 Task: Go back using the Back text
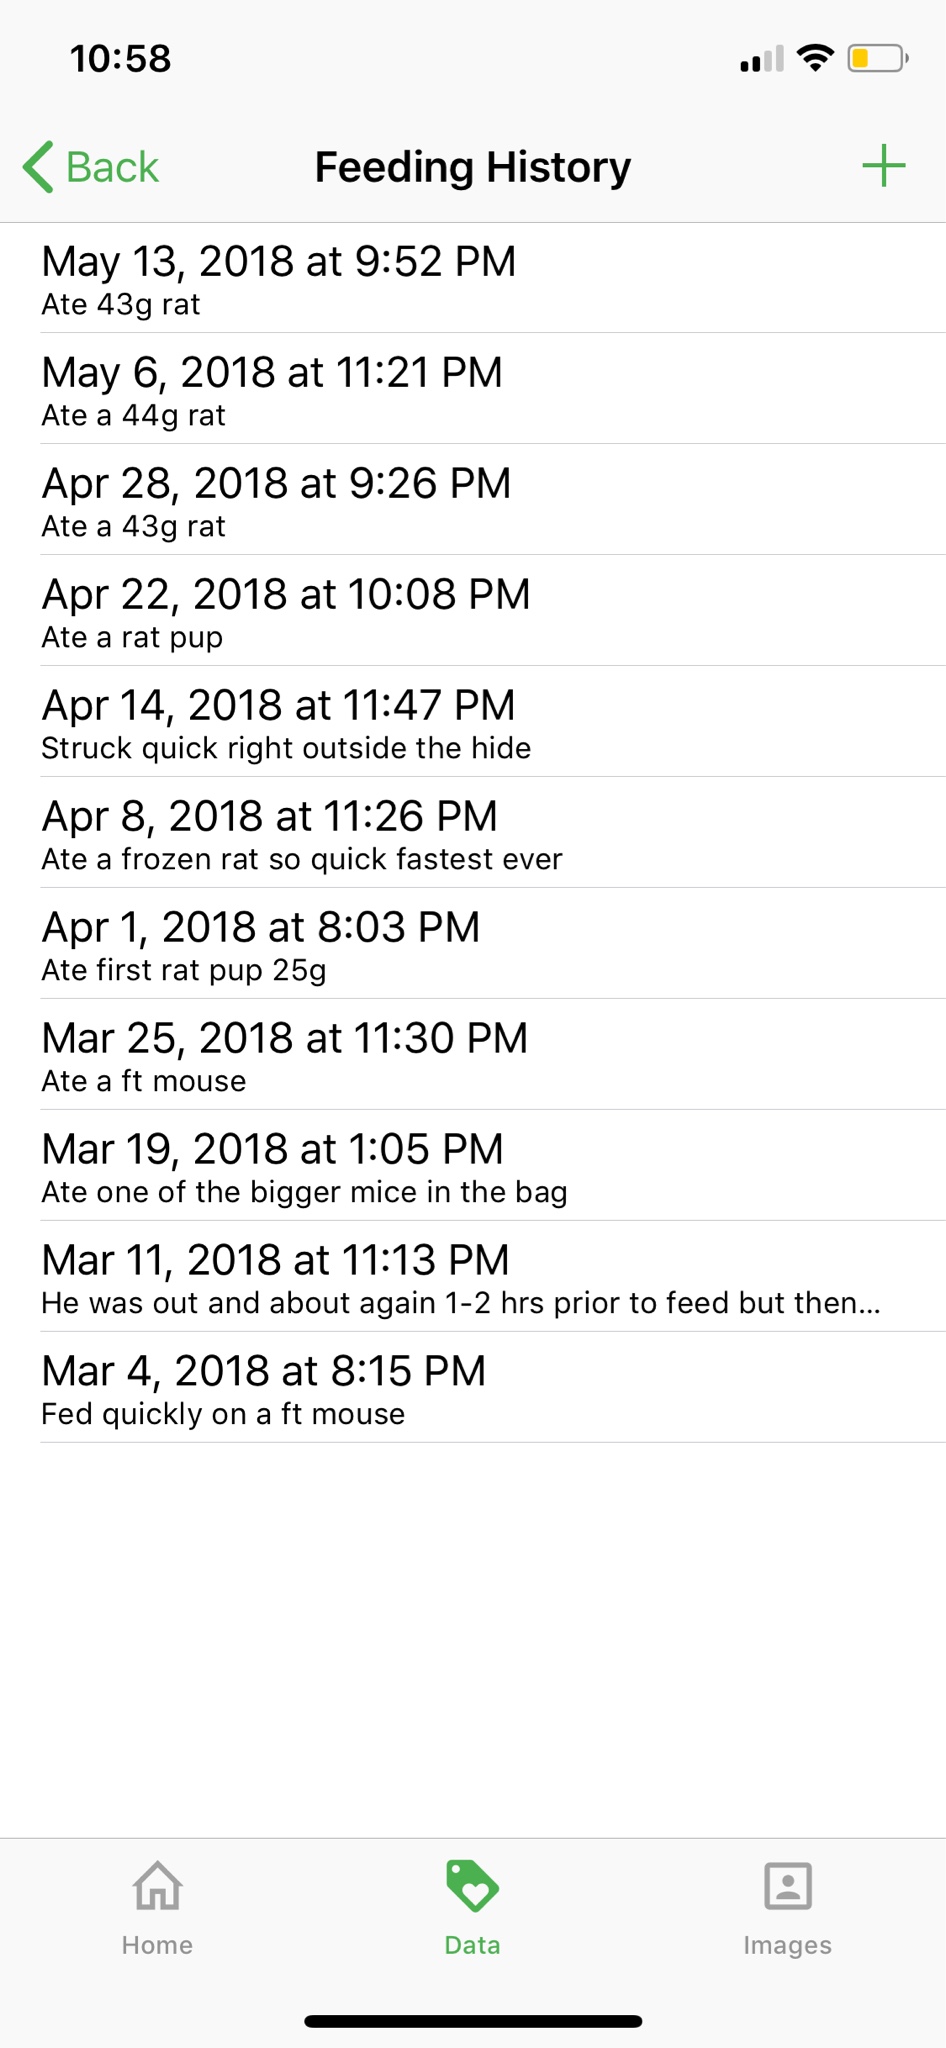(x=112, y=167)
